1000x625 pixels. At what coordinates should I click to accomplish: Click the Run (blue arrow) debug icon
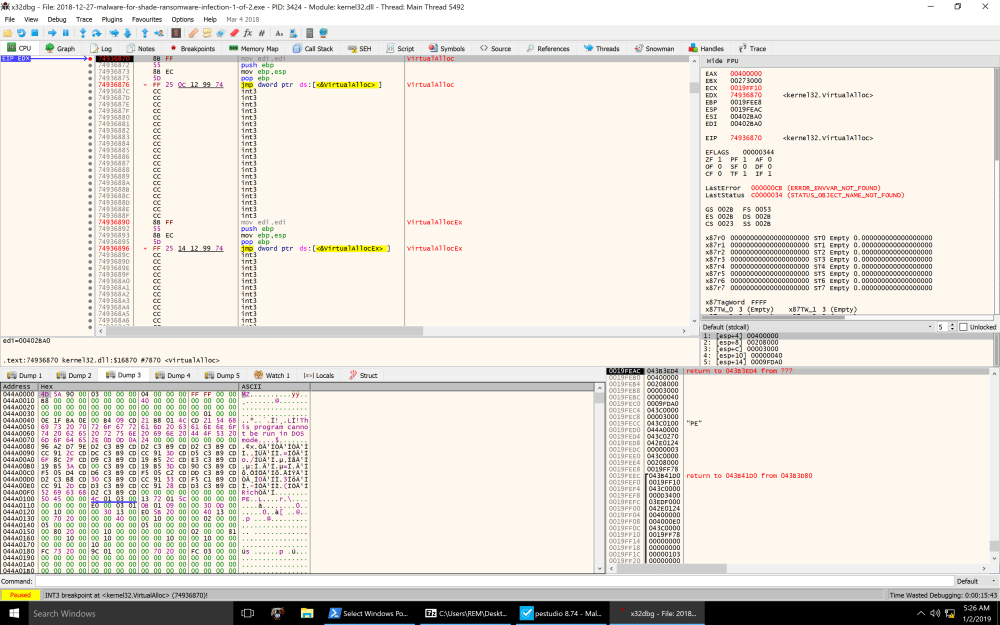[52, 33]
